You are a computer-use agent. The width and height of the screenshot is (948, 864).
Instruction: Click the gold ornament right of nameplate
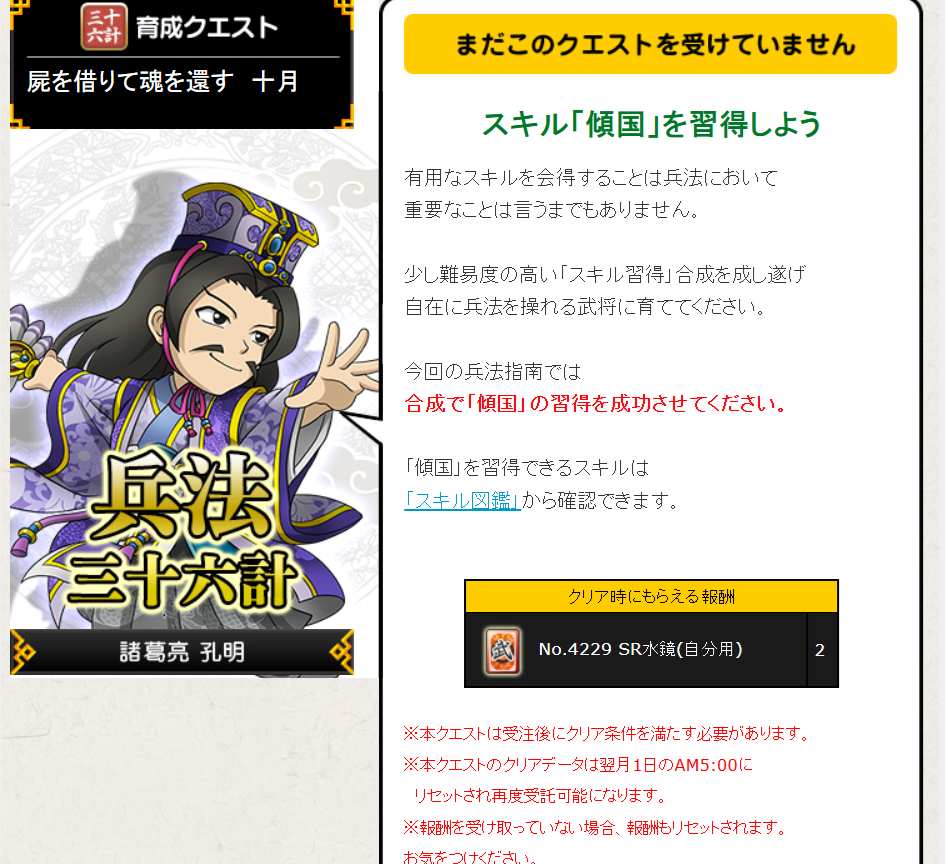(341, 652)
